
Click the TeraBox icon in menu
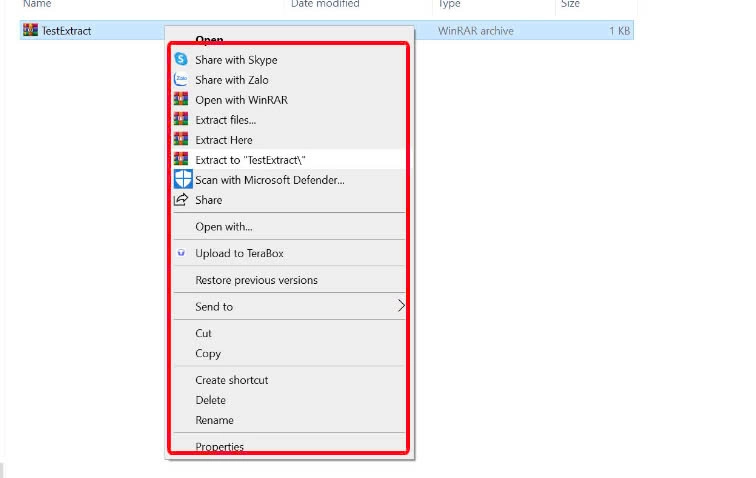181,253
